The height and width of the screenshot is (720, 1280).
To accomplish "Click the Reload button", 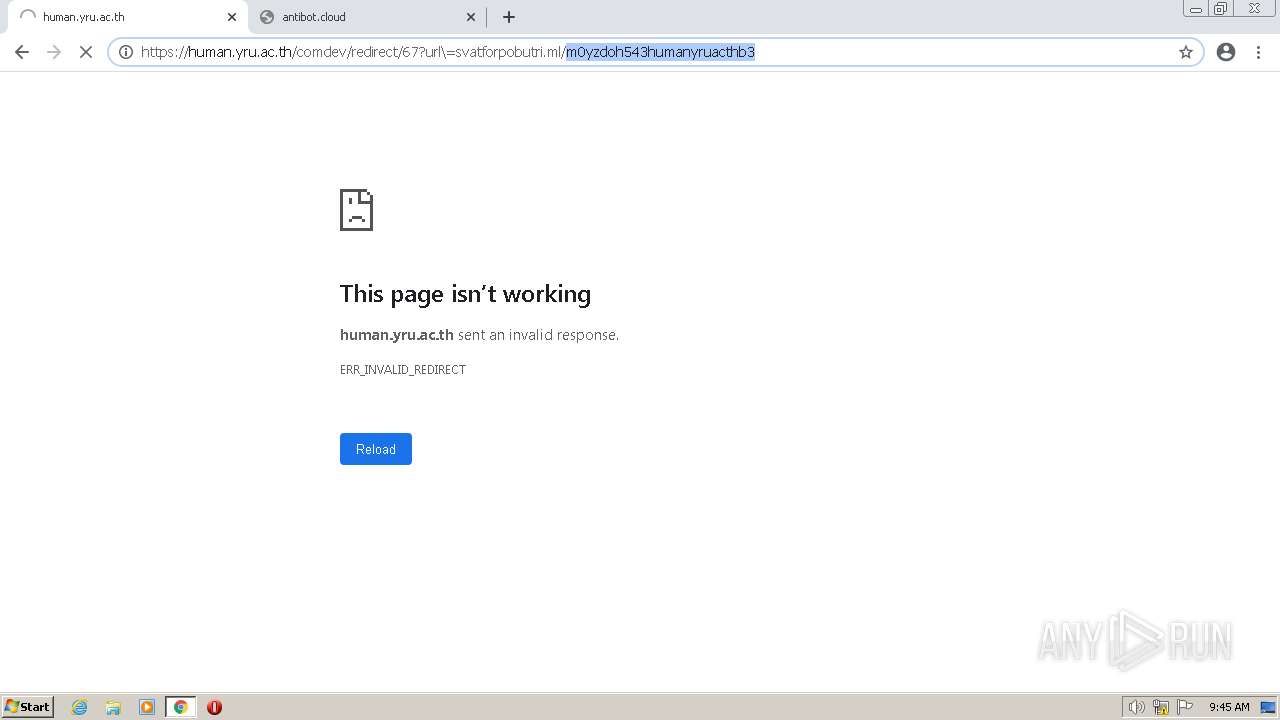I will [376, 449].
